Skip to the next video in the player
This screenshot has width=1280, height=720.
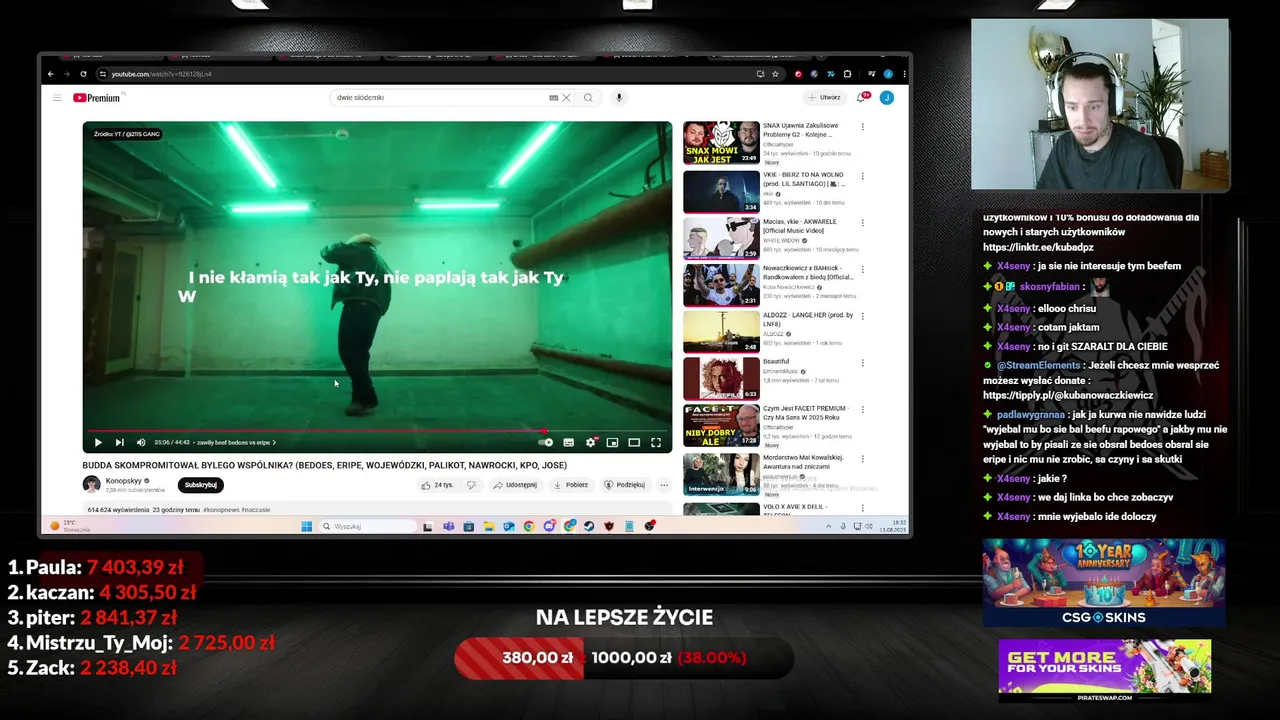click(119, 442)
